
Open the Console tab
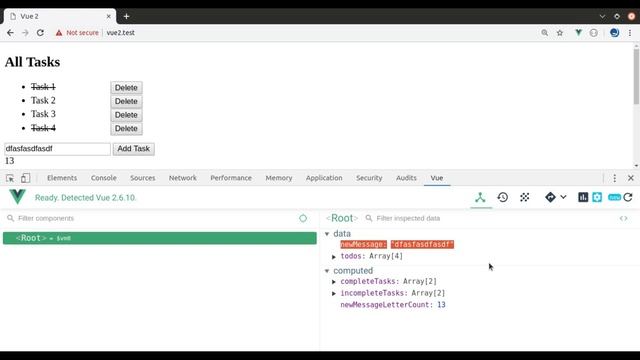104,178
